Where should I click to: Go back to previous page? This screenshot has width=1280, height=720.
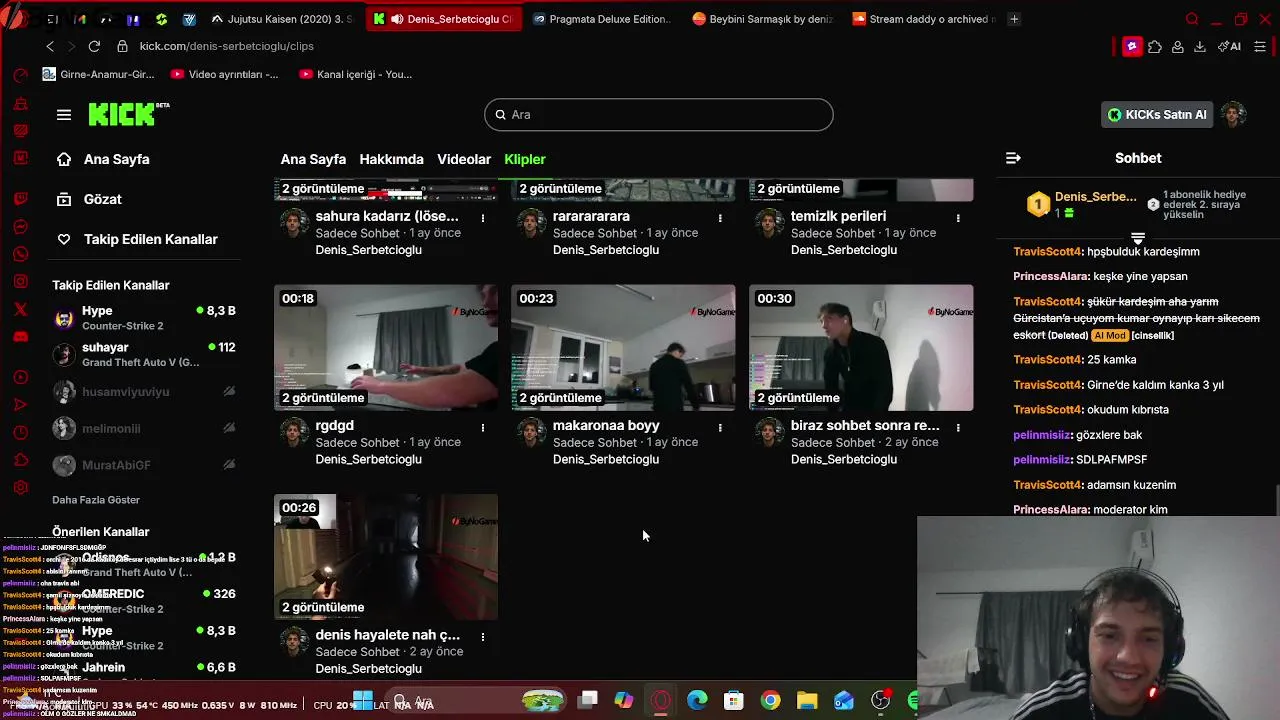tap(50, 46)
